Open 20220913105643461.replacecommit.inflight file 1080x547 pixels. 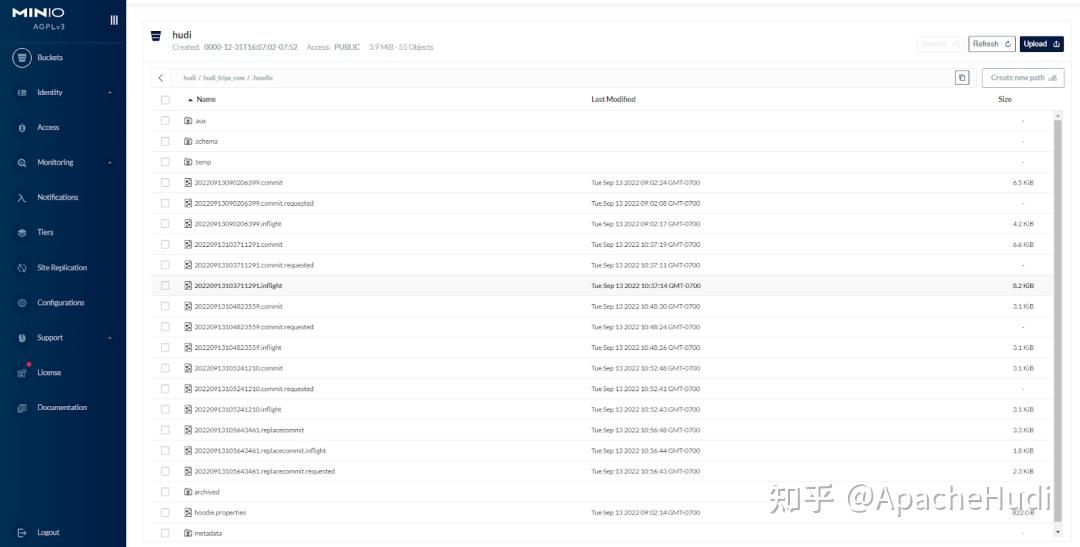tap(260, 451)
